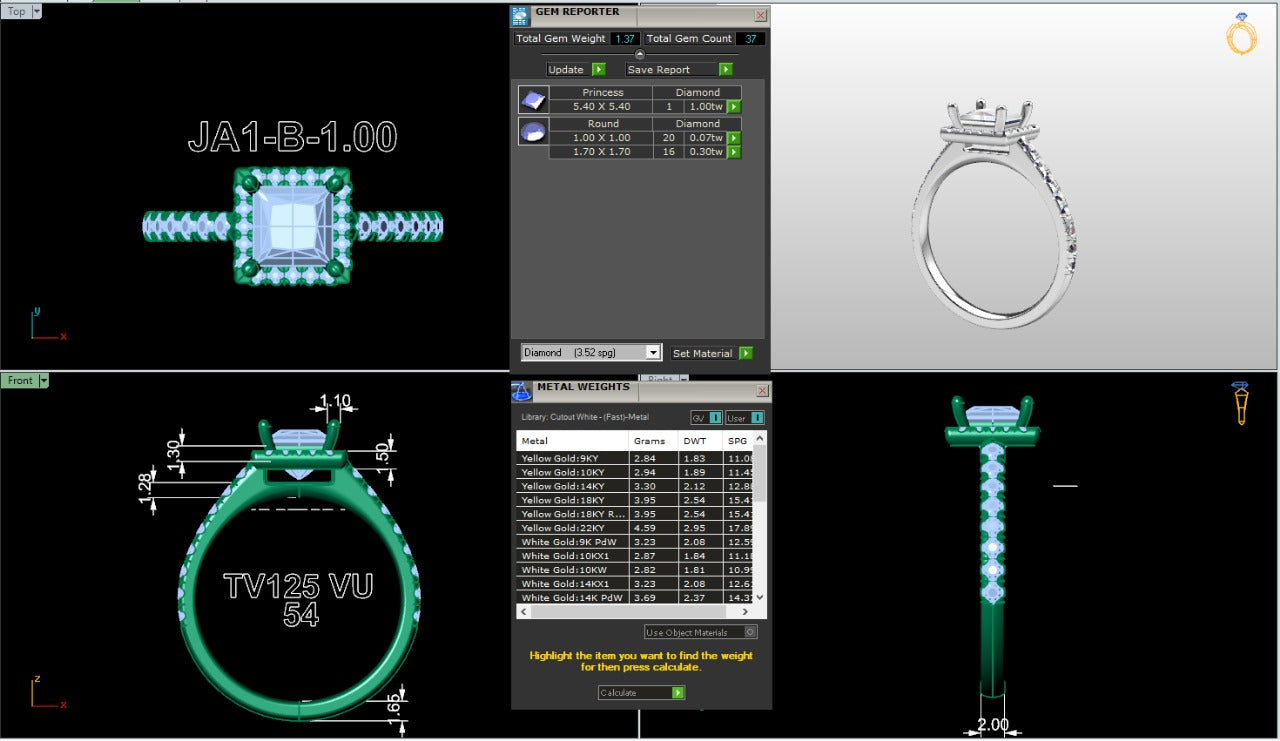Select the Yellow Gold:18KY R... row

[634, 514]
